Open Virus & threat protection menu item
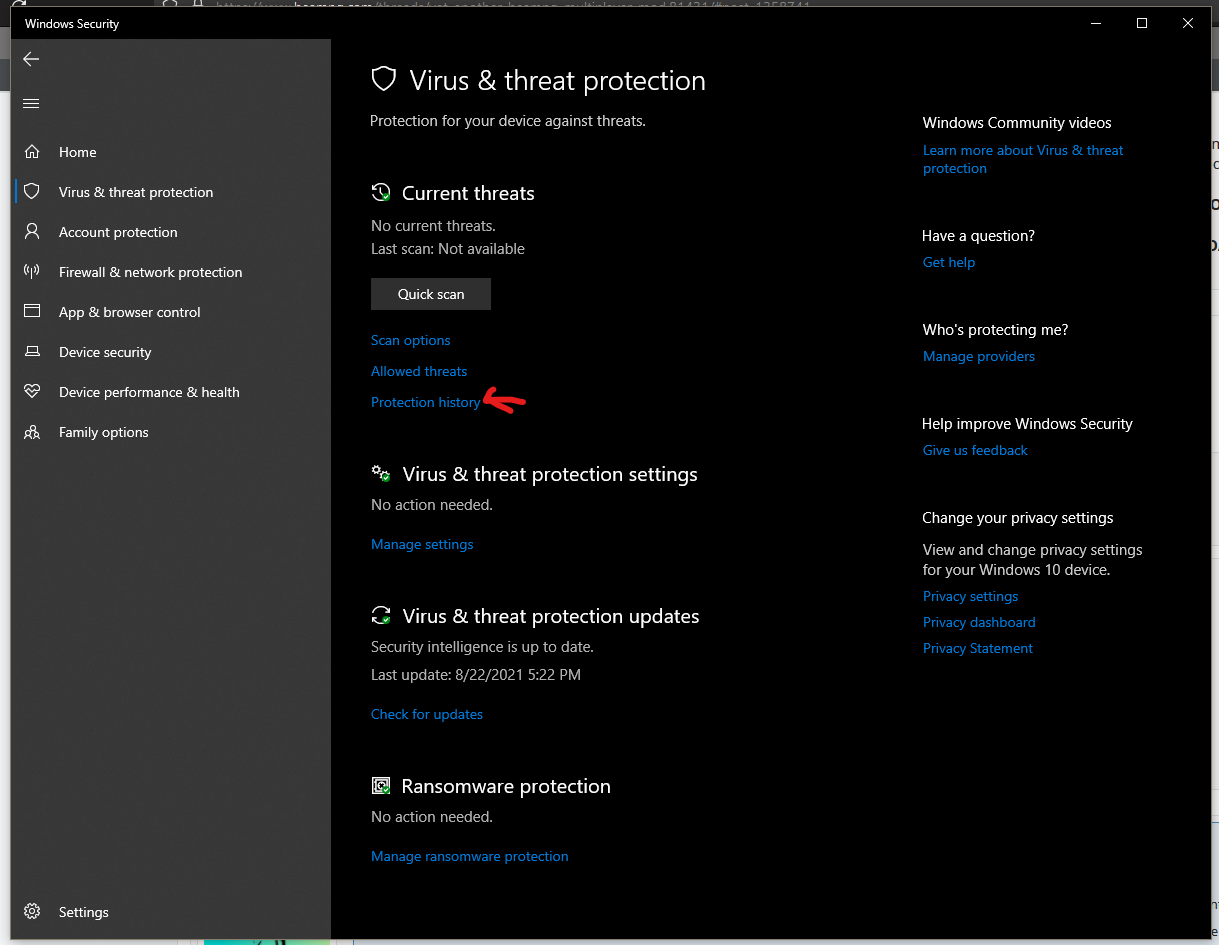1219x945 pixels. pos(135,192)
